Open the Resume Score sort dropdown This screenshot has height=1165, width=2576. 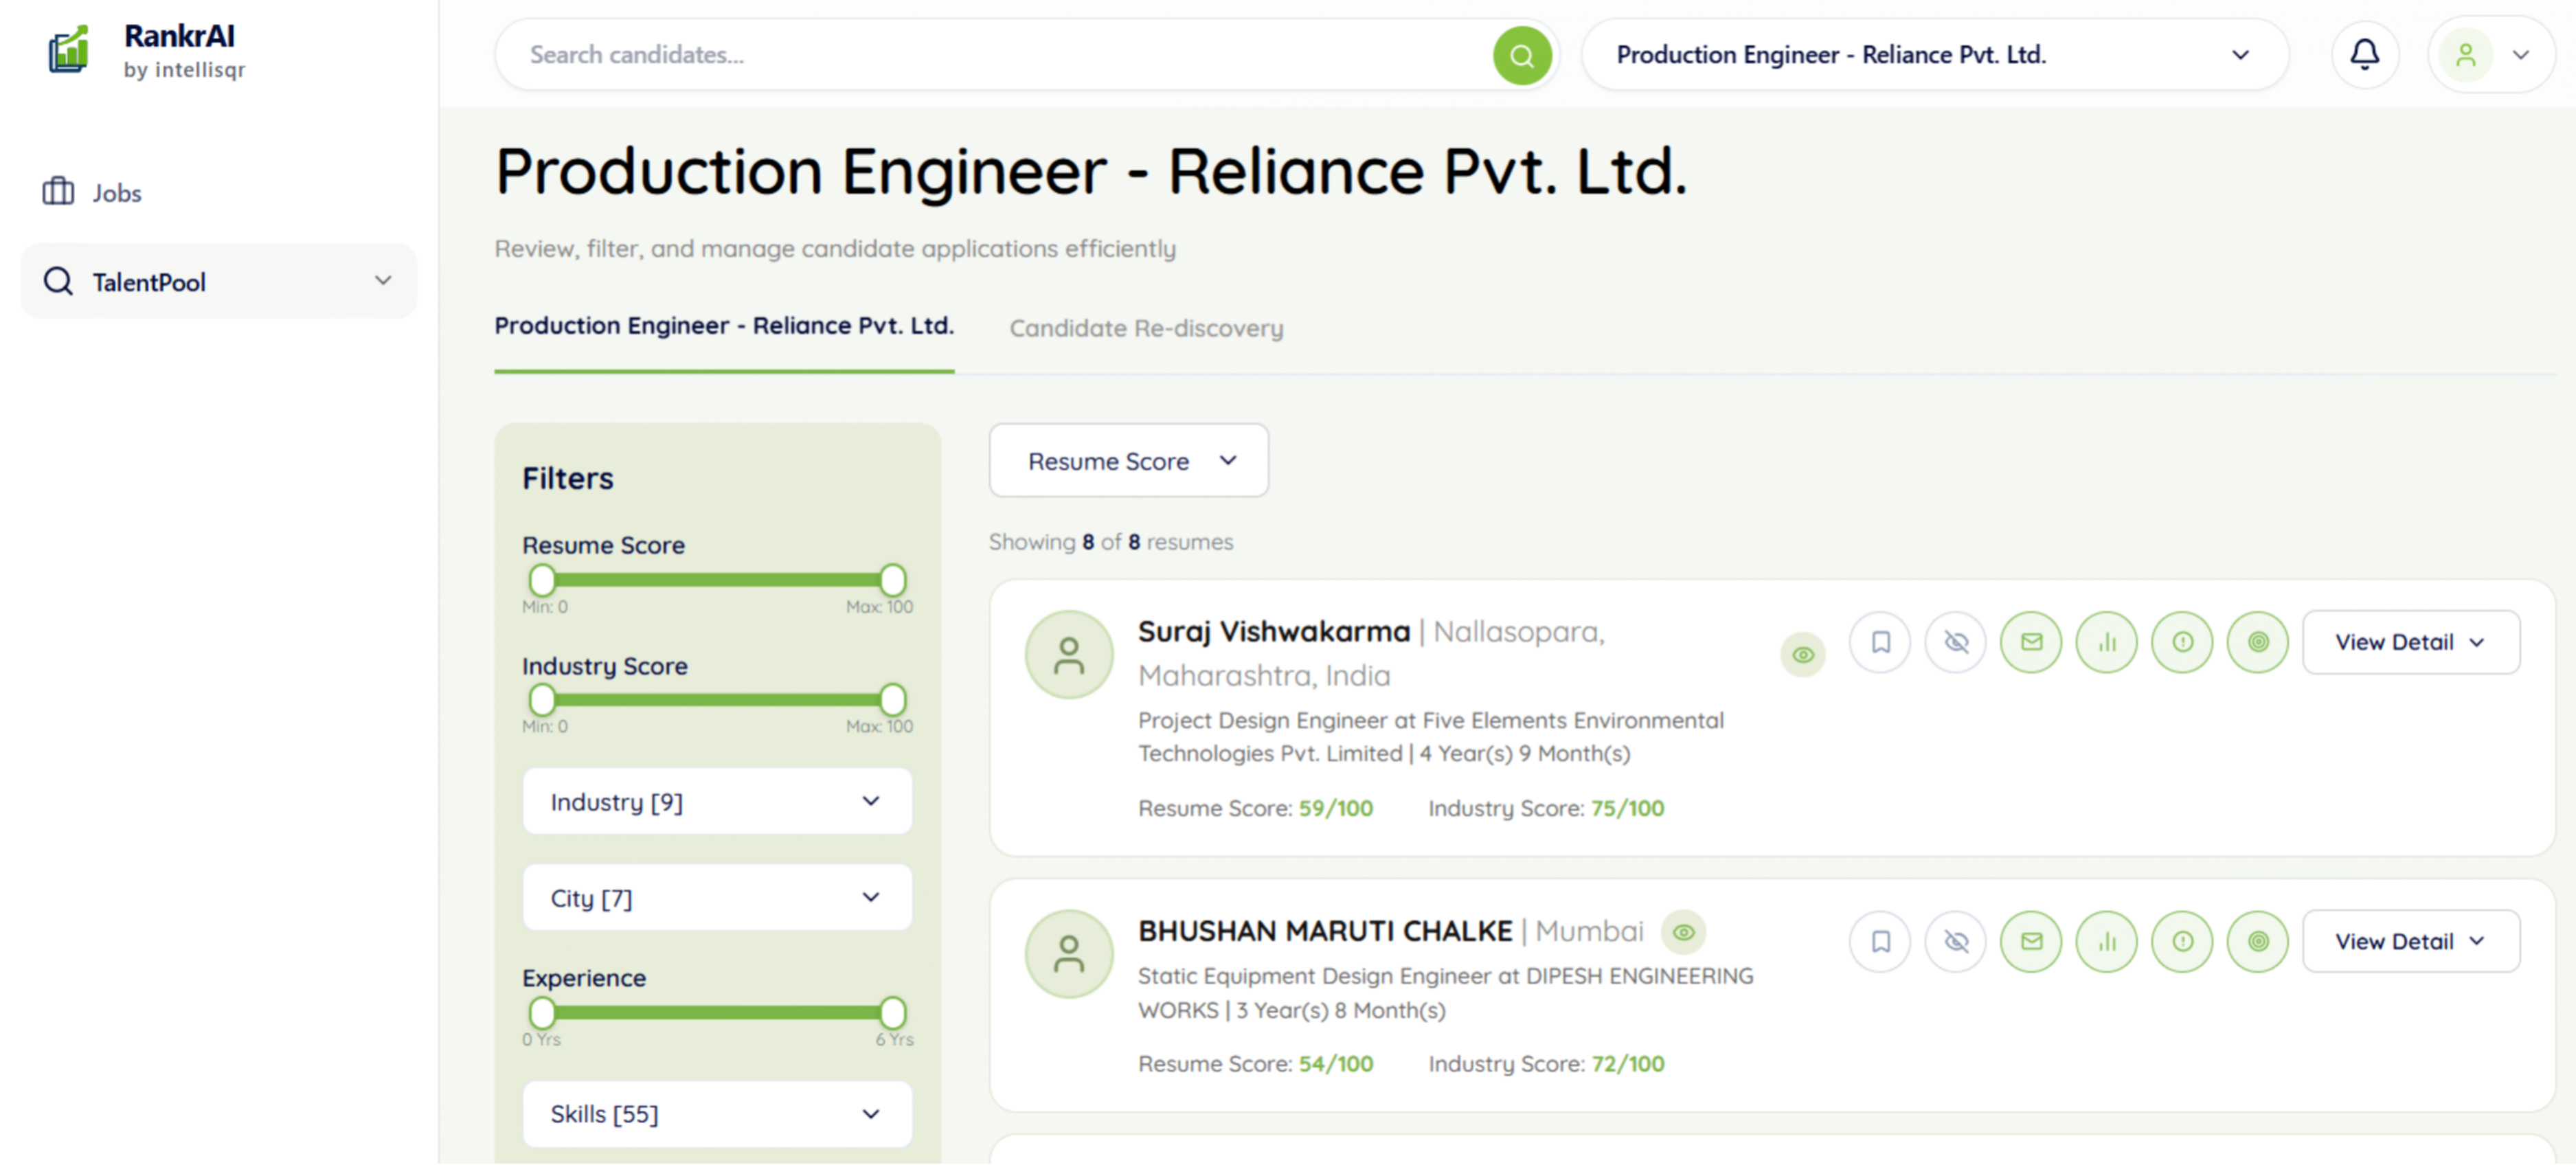coord(1128,461)
